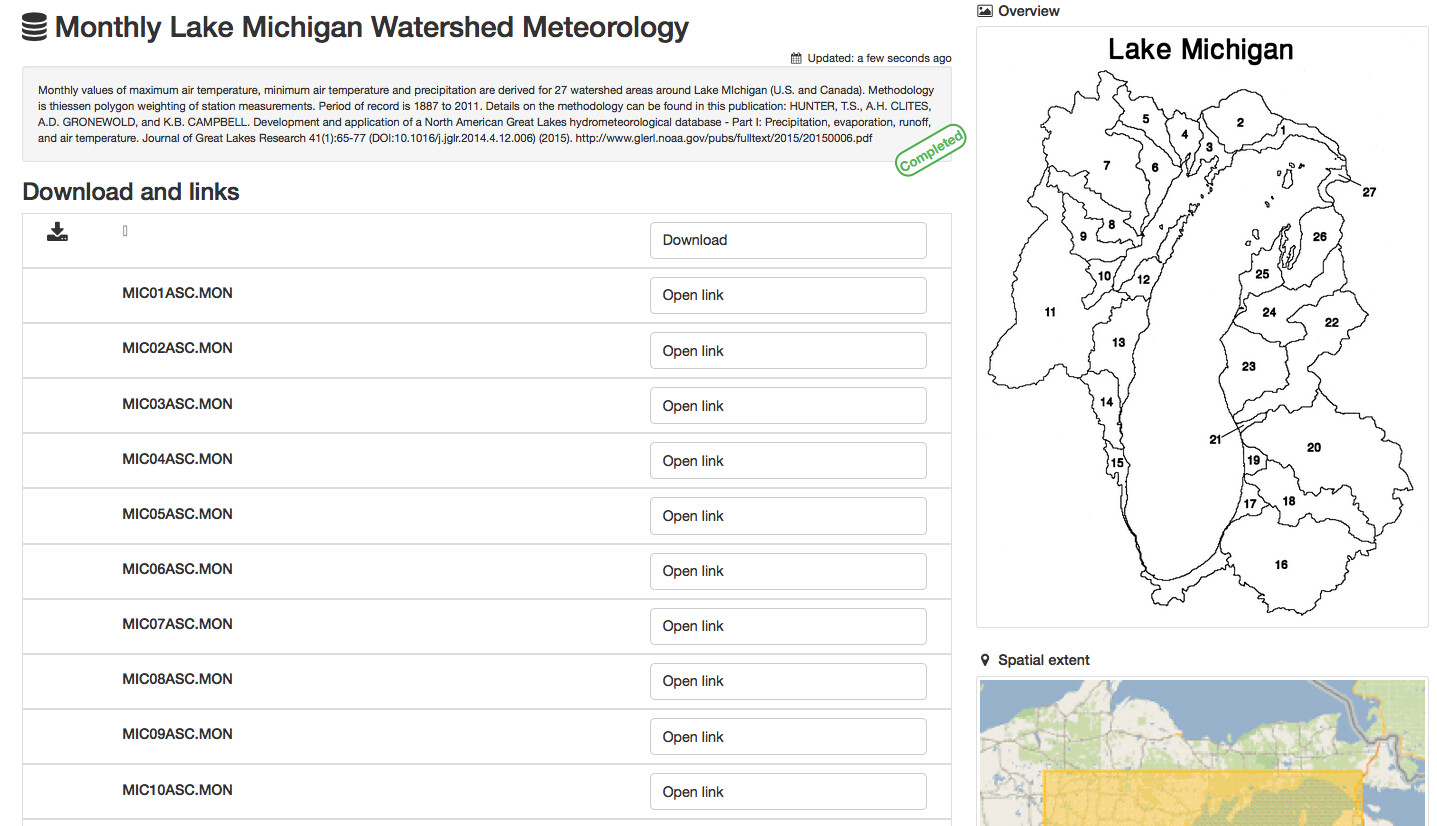This screenshot has width=1437, height=826.
Task: Select the MIC07ASC.MON file name
Action: coord(177,624)
